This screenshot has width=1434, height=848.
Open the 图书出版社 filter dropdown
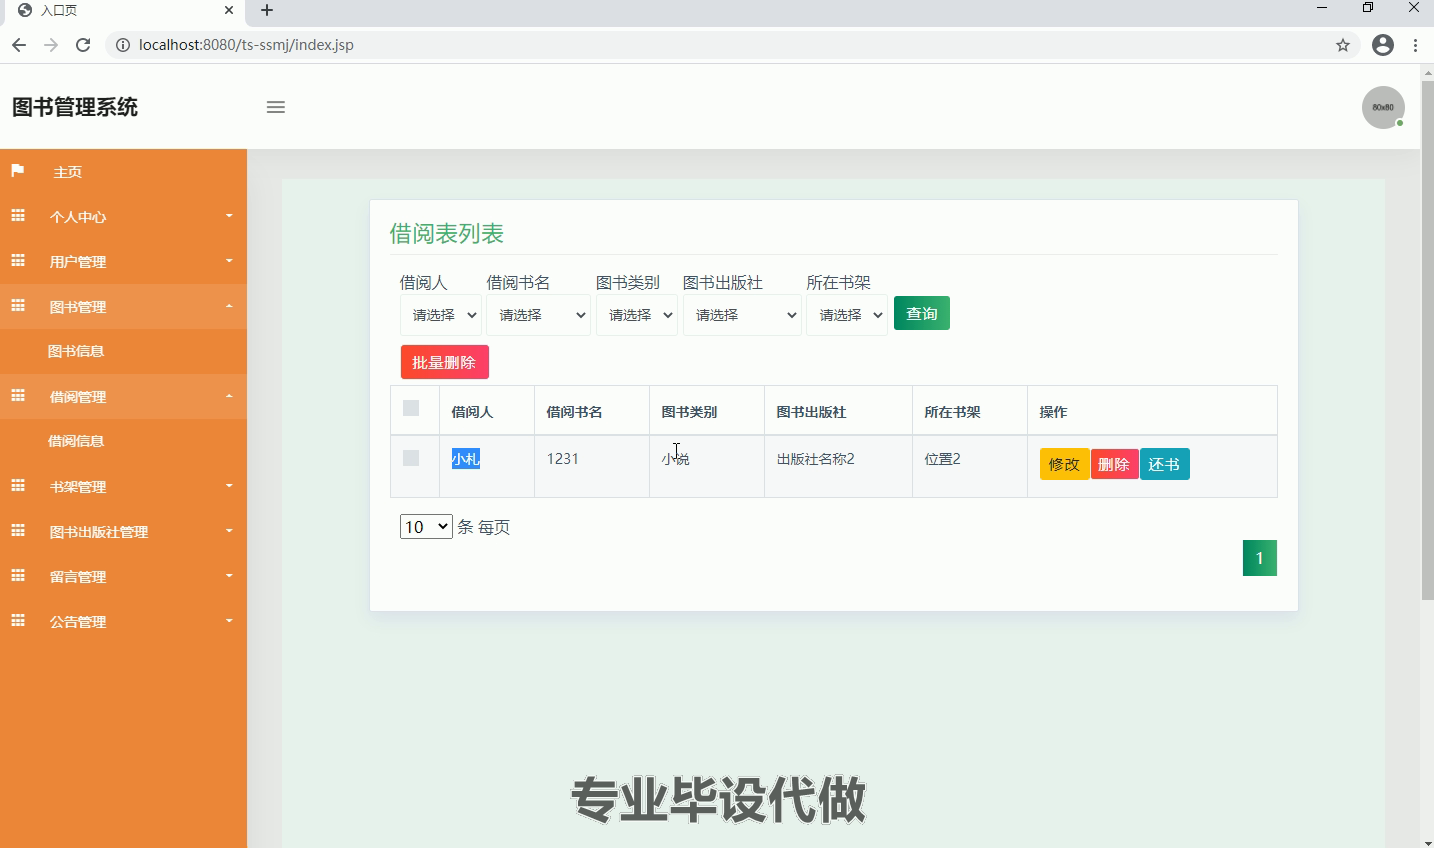coord(742,315)
